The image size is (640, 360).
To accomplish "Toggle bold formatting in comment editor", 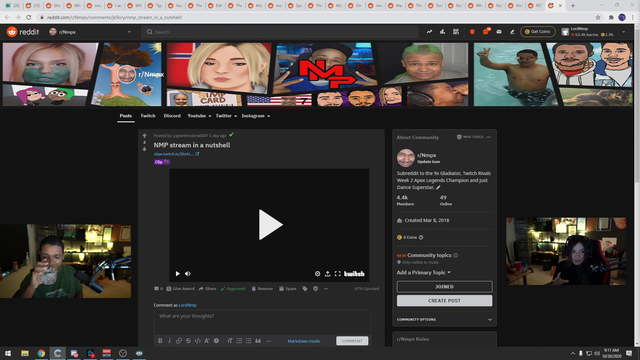I will (x=160, y=341).
